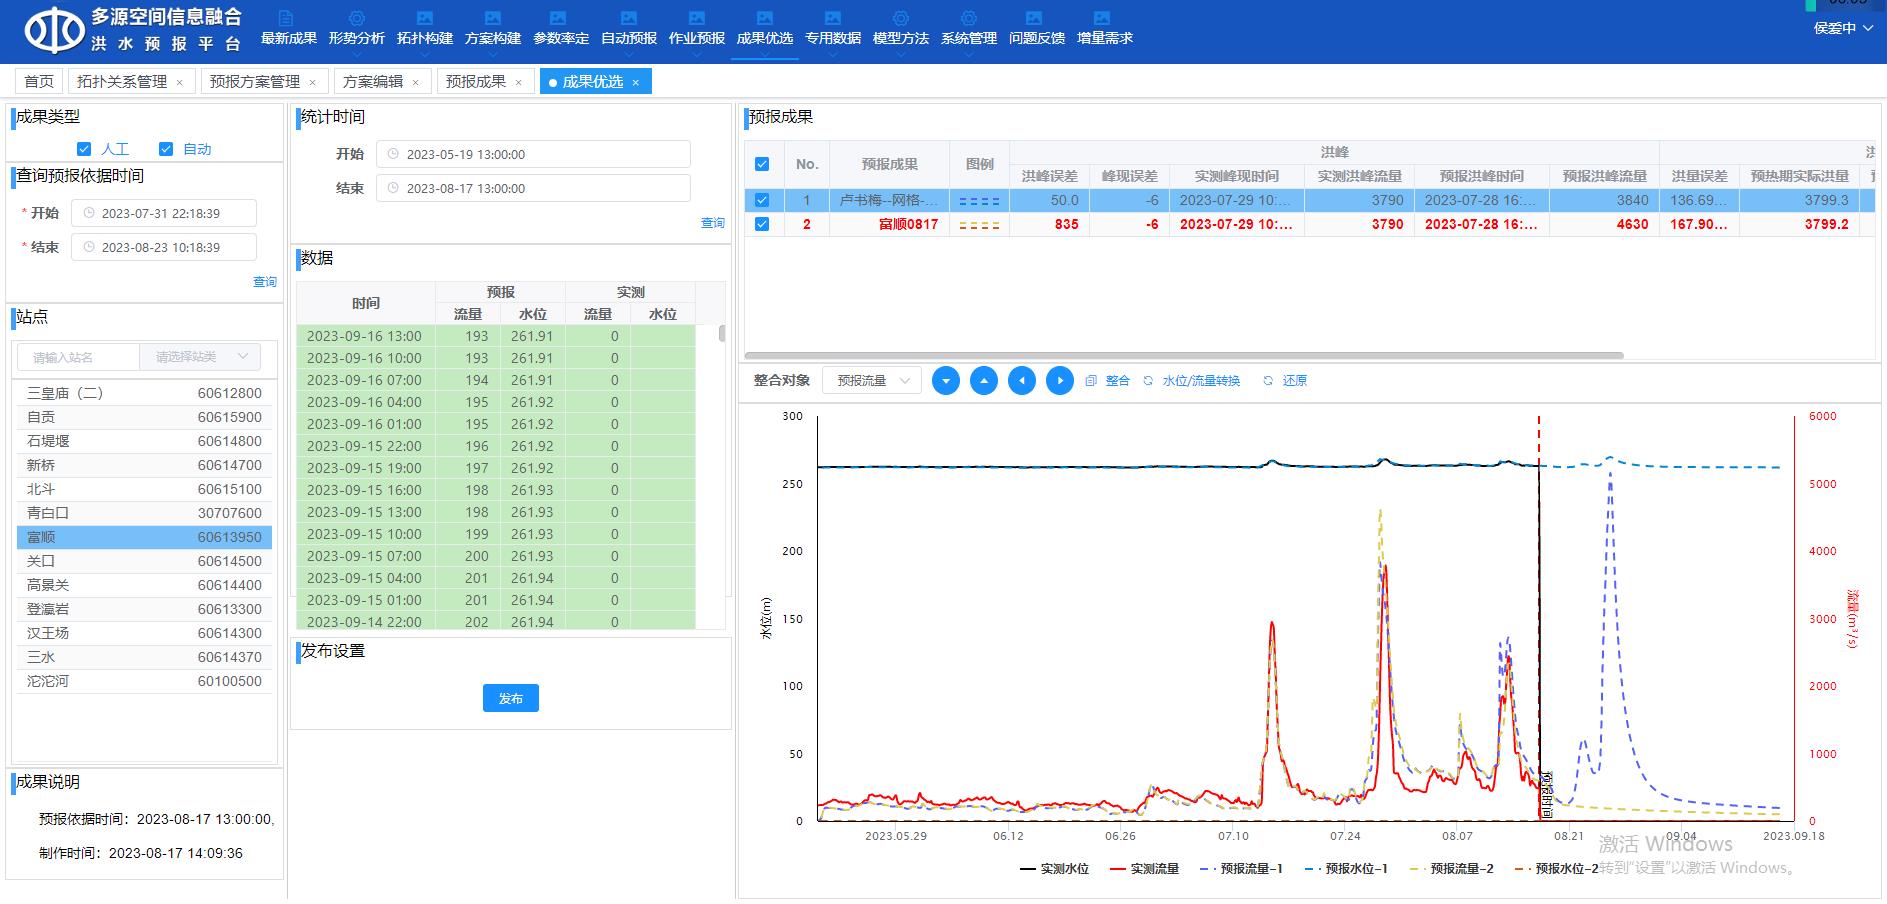
Task: Click the blue right arrow round button
Action: (1060, 381)
